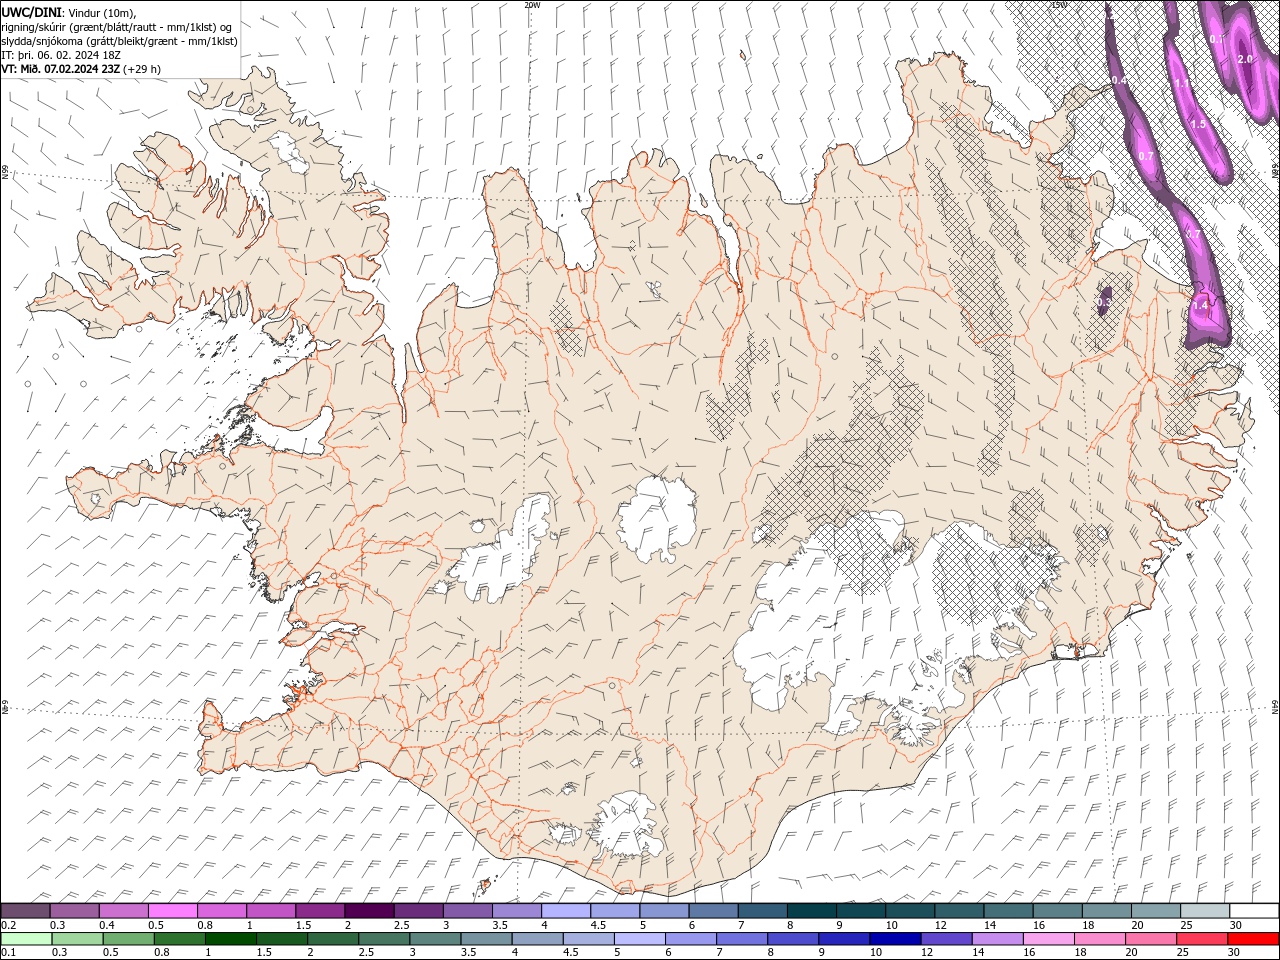The image size is (1280, 960).
Task: Pick the very dark purple swatch between 2 and 2.5 in upper legend row
Action: (369, 911)
